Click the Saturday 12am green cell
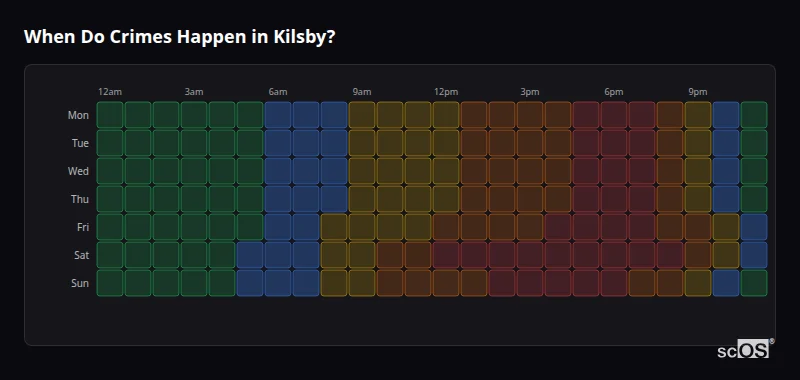The image size is (800, 380). pos(110,255)
